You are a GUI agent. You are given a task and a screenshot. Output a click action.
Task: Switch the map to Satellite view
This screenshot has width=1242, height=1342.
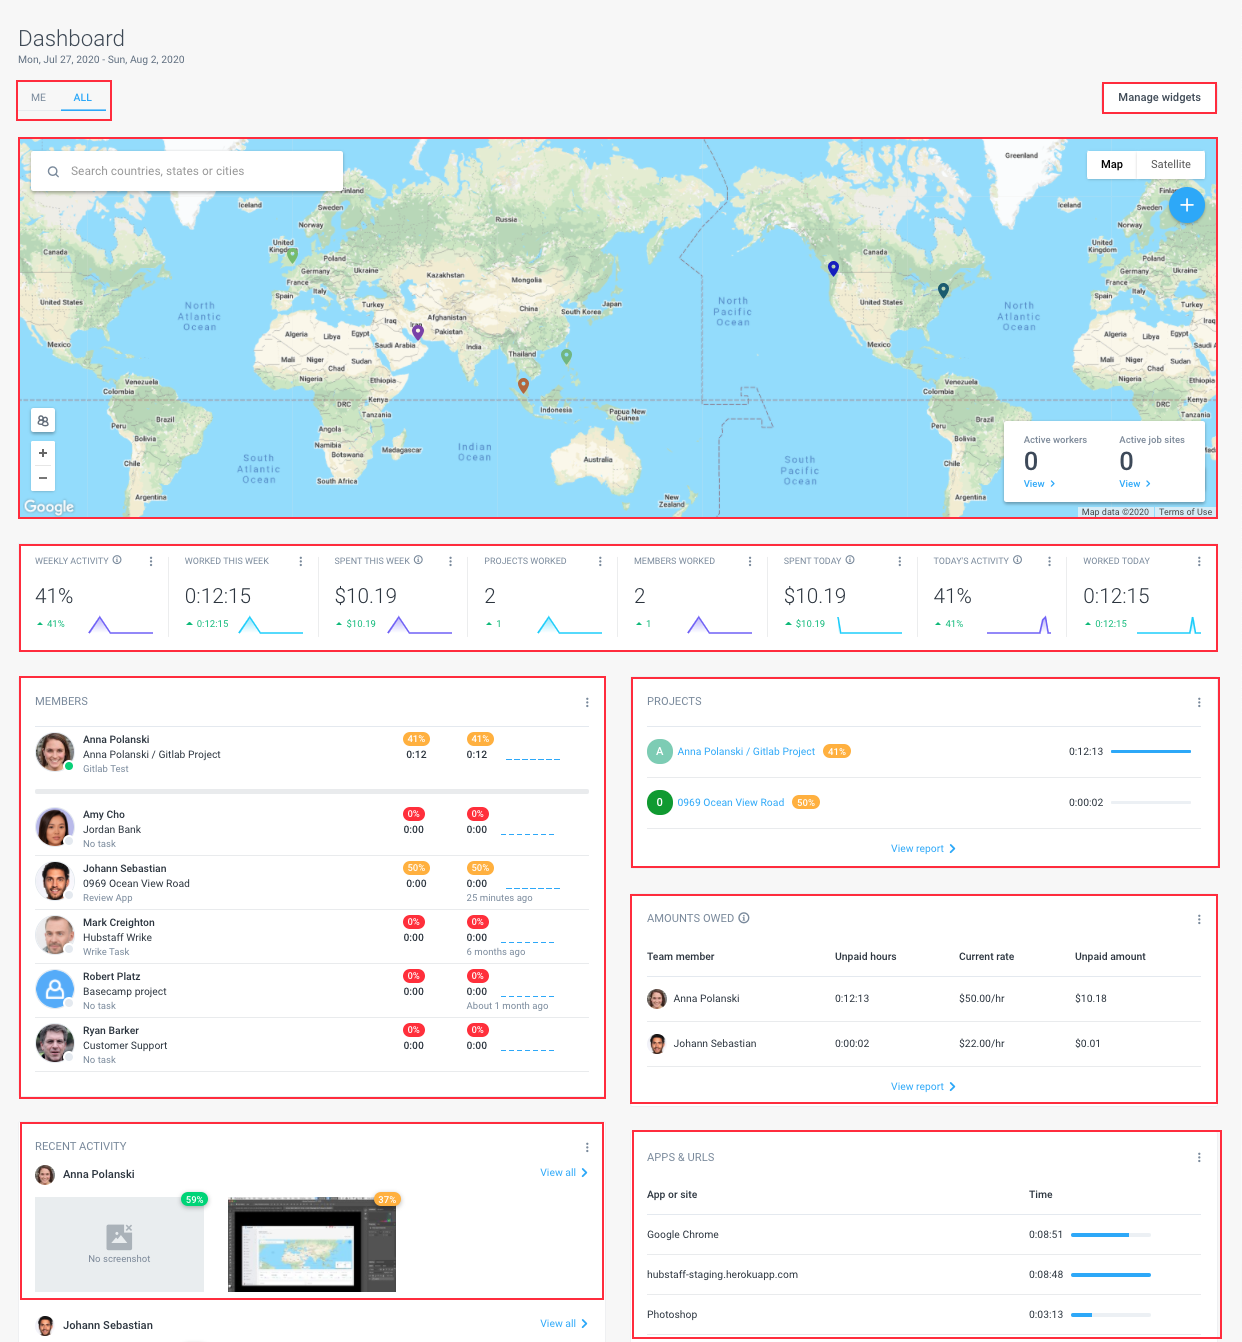point(1170,164)
